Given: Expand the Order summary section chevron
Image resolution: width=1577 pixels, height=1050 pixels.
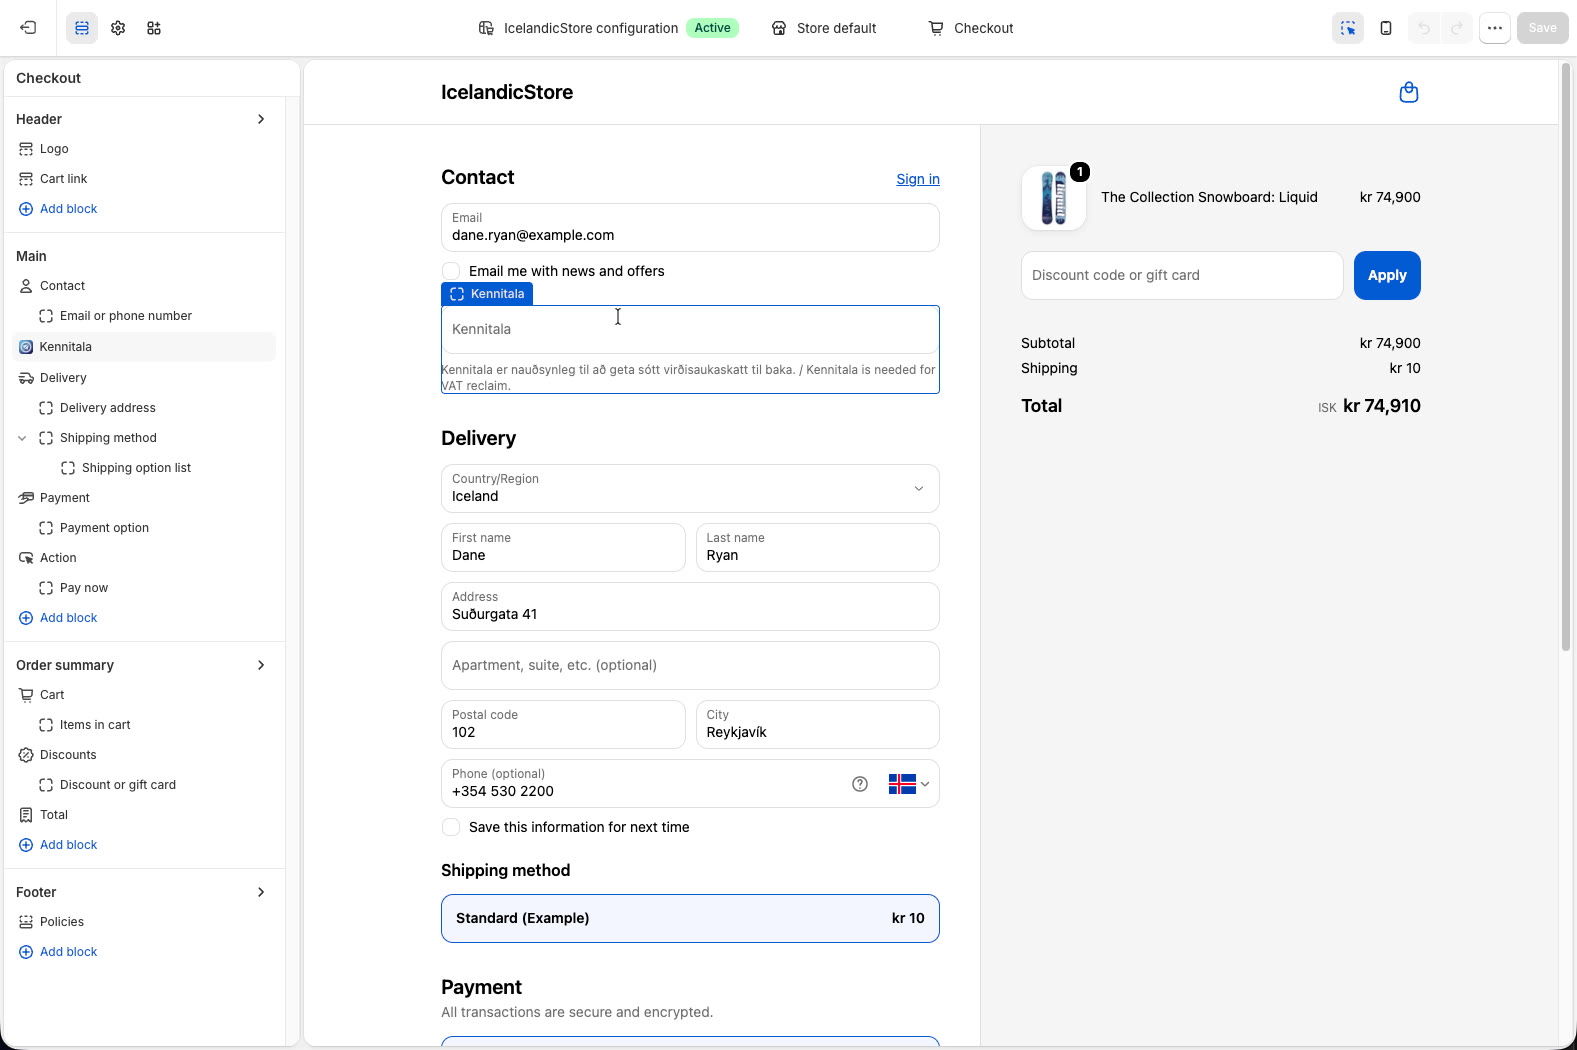Looking at the screenshot, I should (261, 665).
